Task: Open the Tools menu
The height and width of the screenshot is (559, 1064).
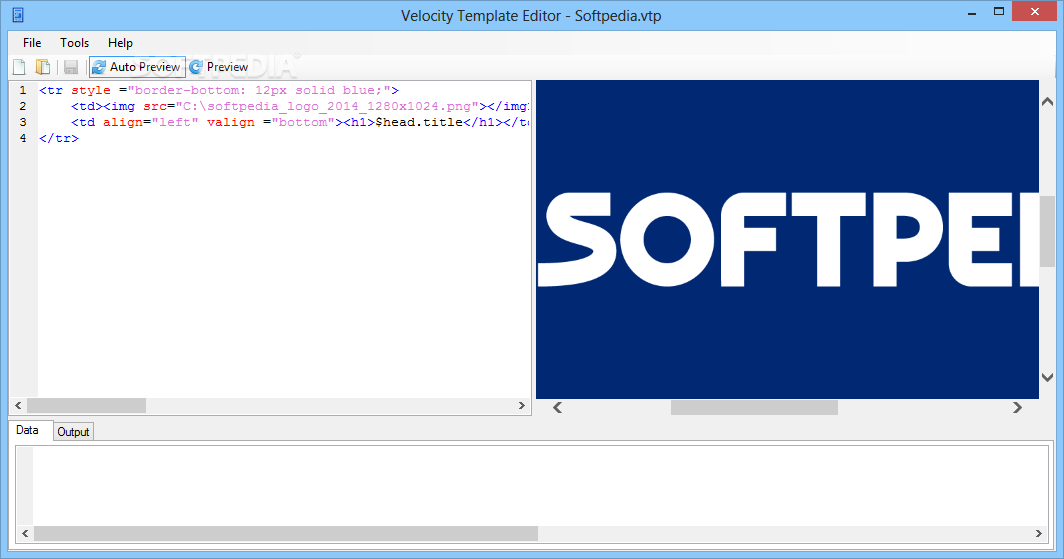Action: point(75,43)
